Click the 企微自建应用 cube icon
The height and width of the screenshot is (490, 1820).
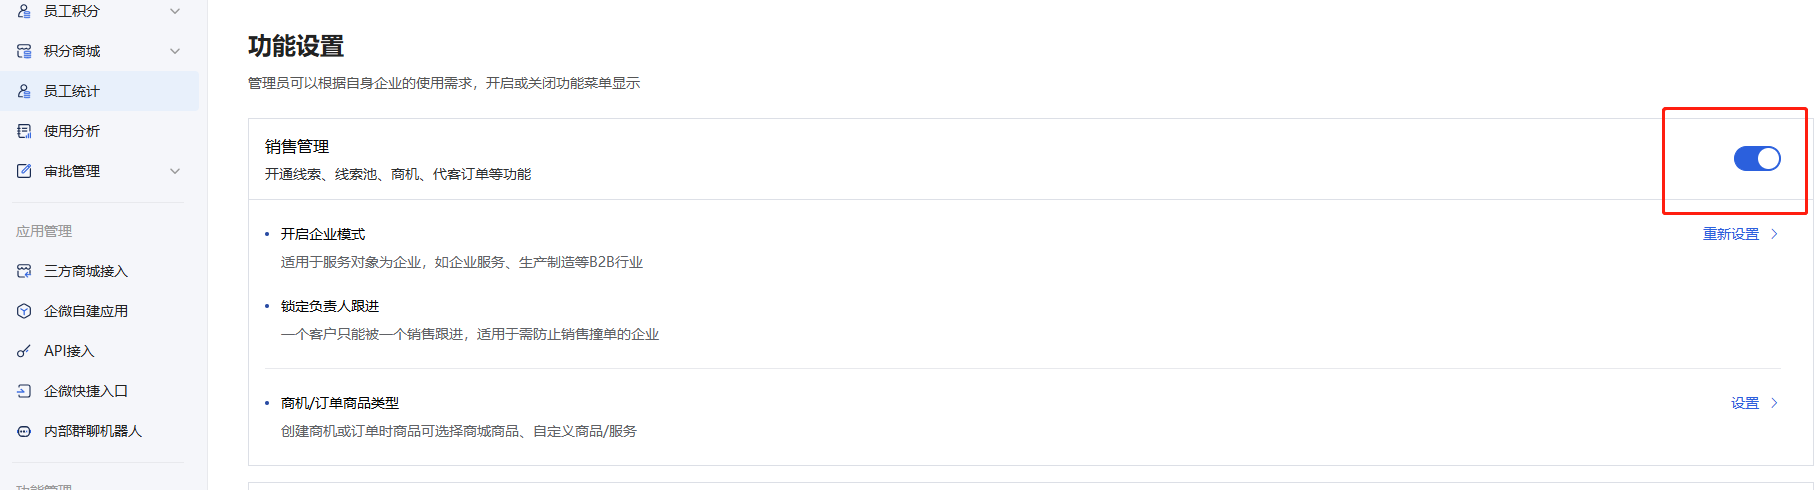[24, 311]
